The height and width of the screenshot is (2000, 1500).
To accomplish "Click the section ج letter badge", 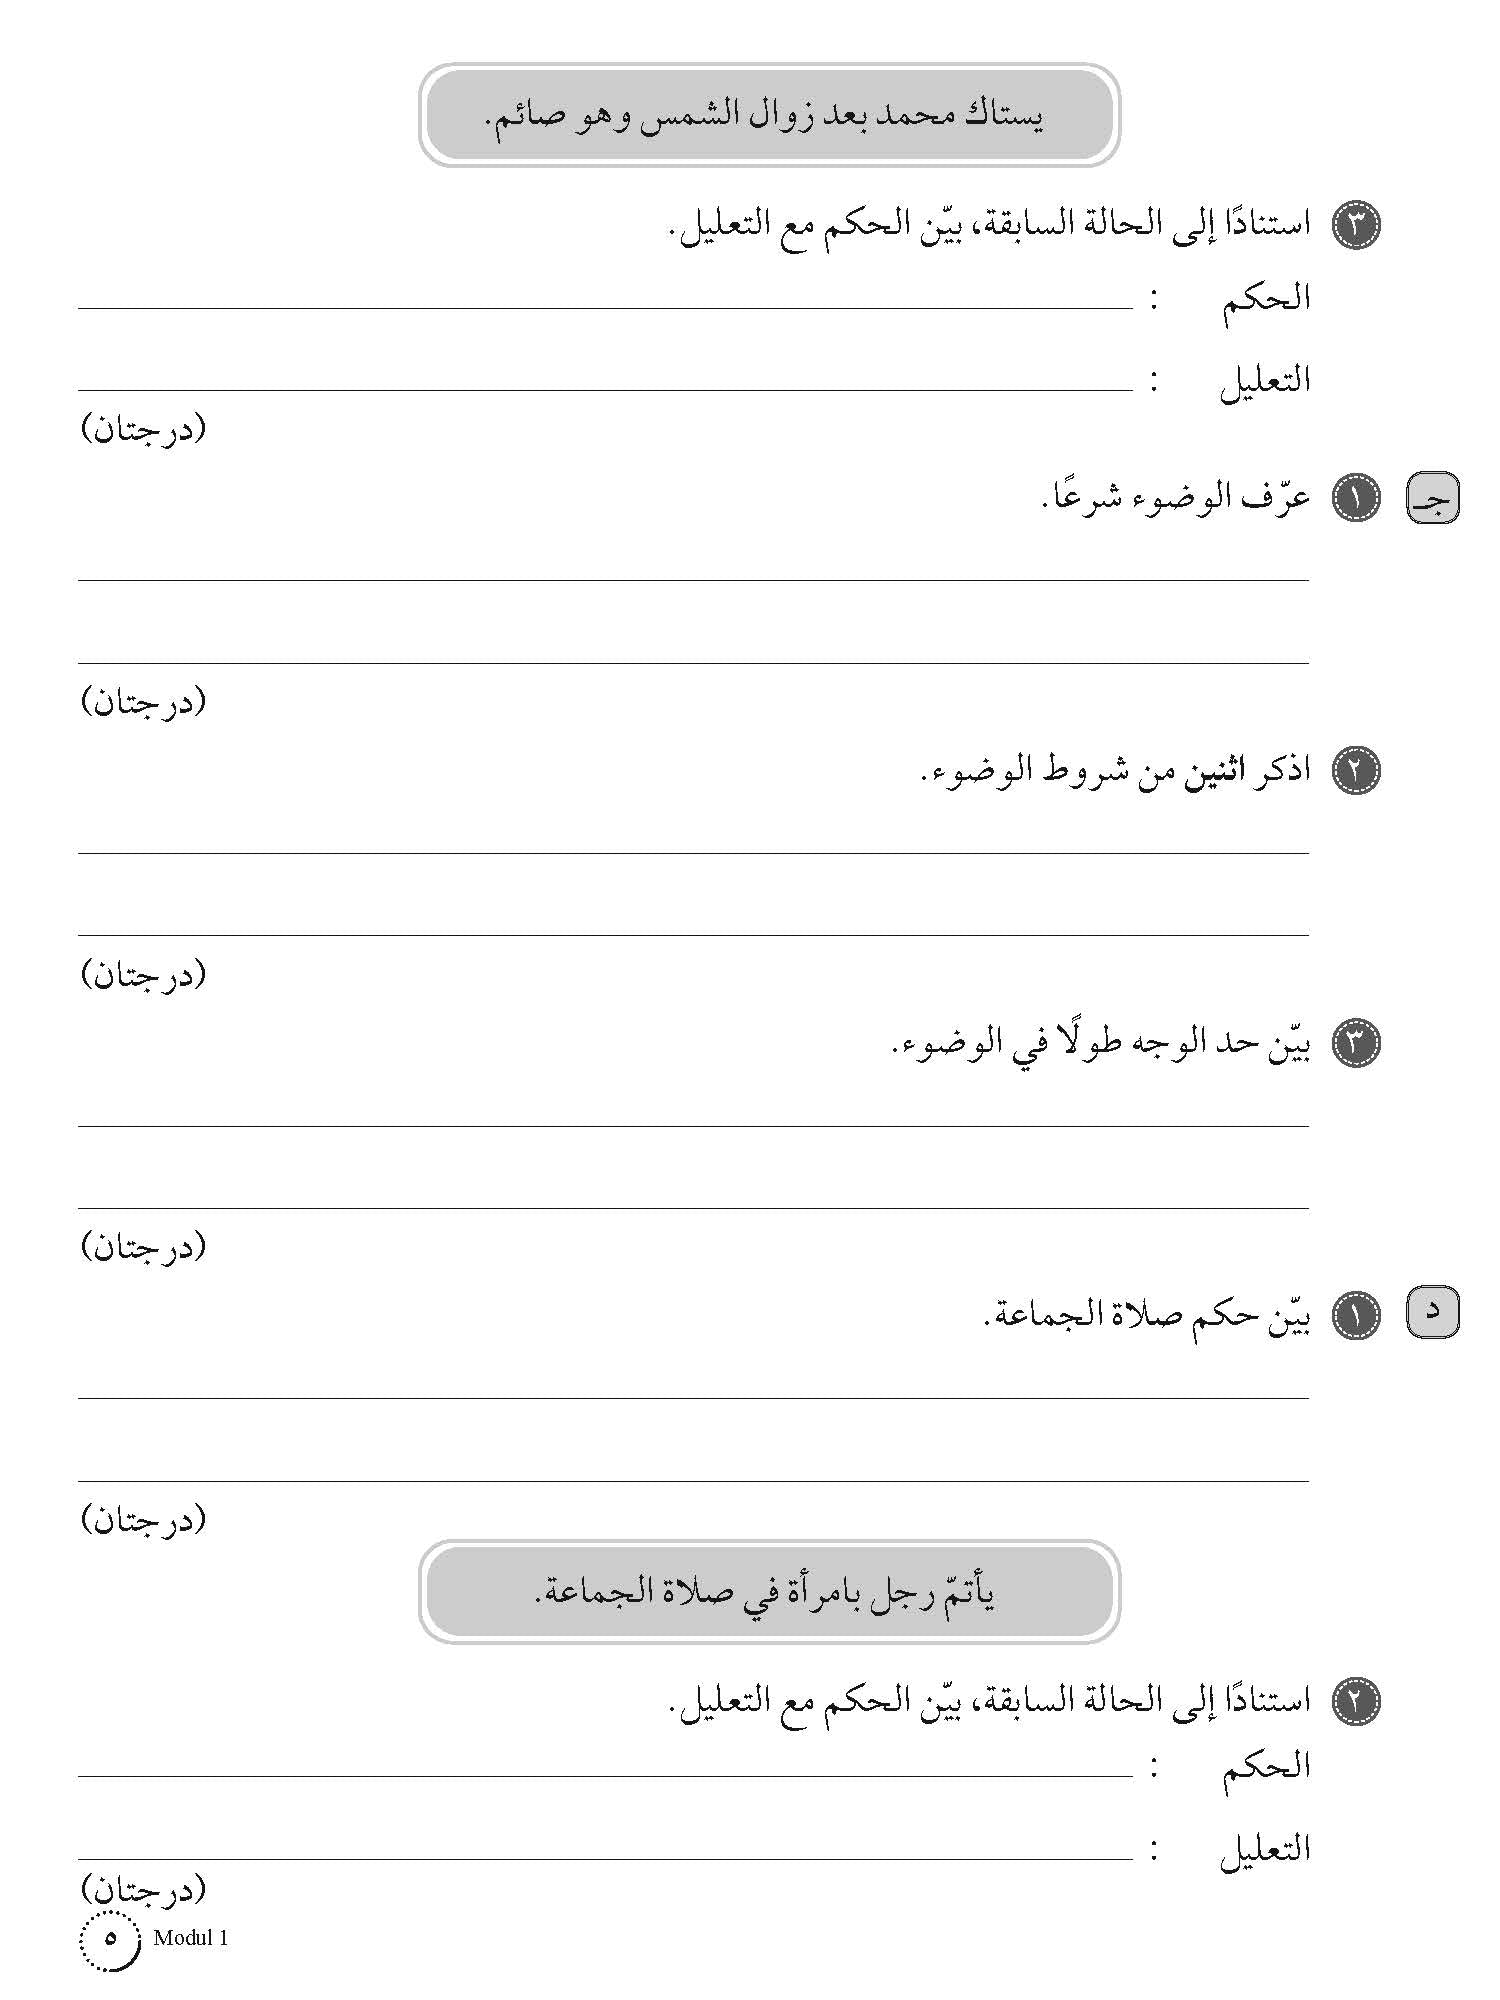I will (x=1433, y=498).
